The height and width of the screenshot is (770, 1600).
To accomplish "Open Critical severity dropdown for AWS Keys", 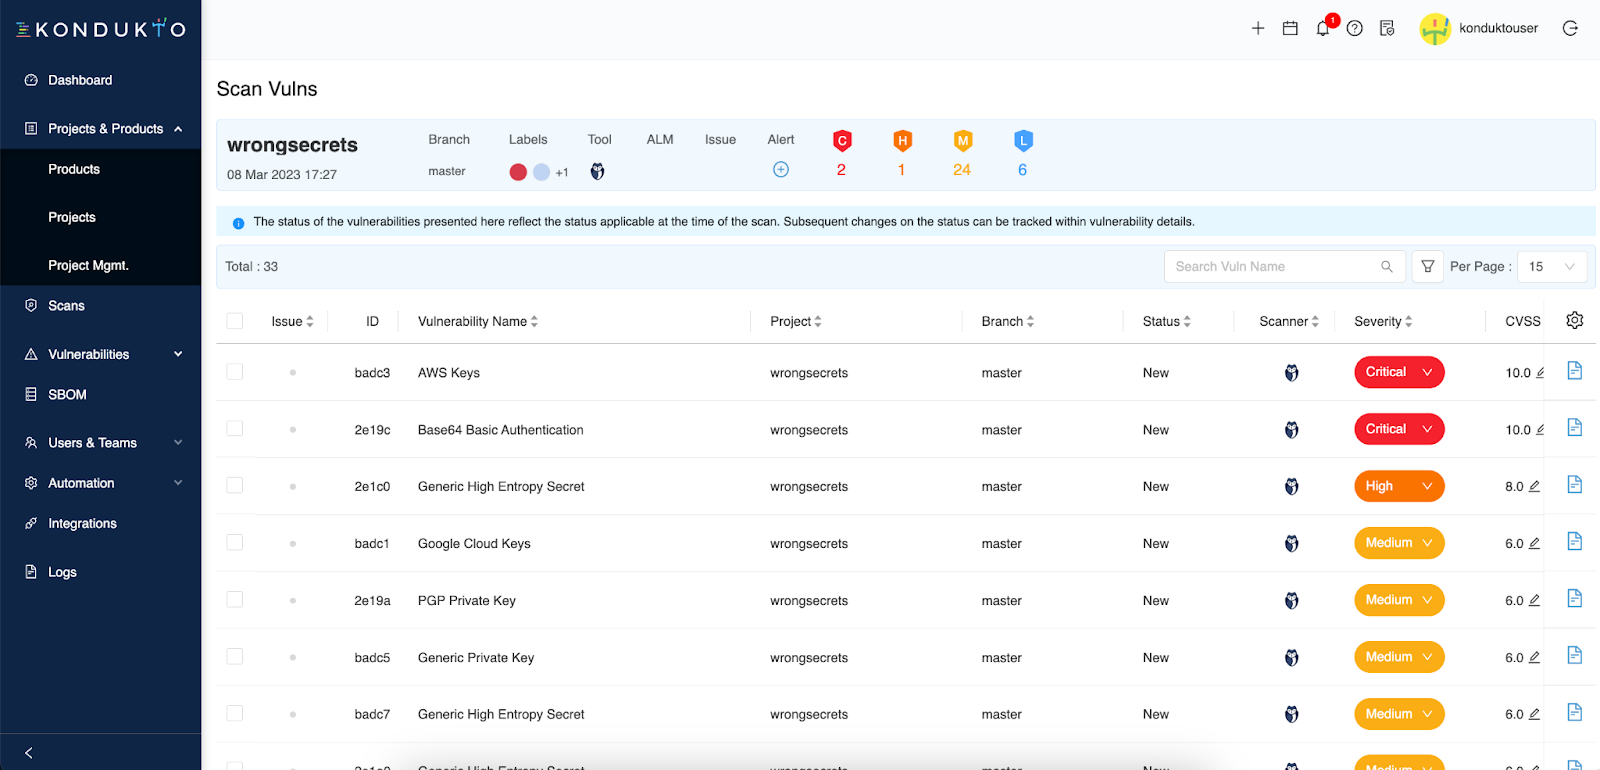I will (x=1399, y=372).
